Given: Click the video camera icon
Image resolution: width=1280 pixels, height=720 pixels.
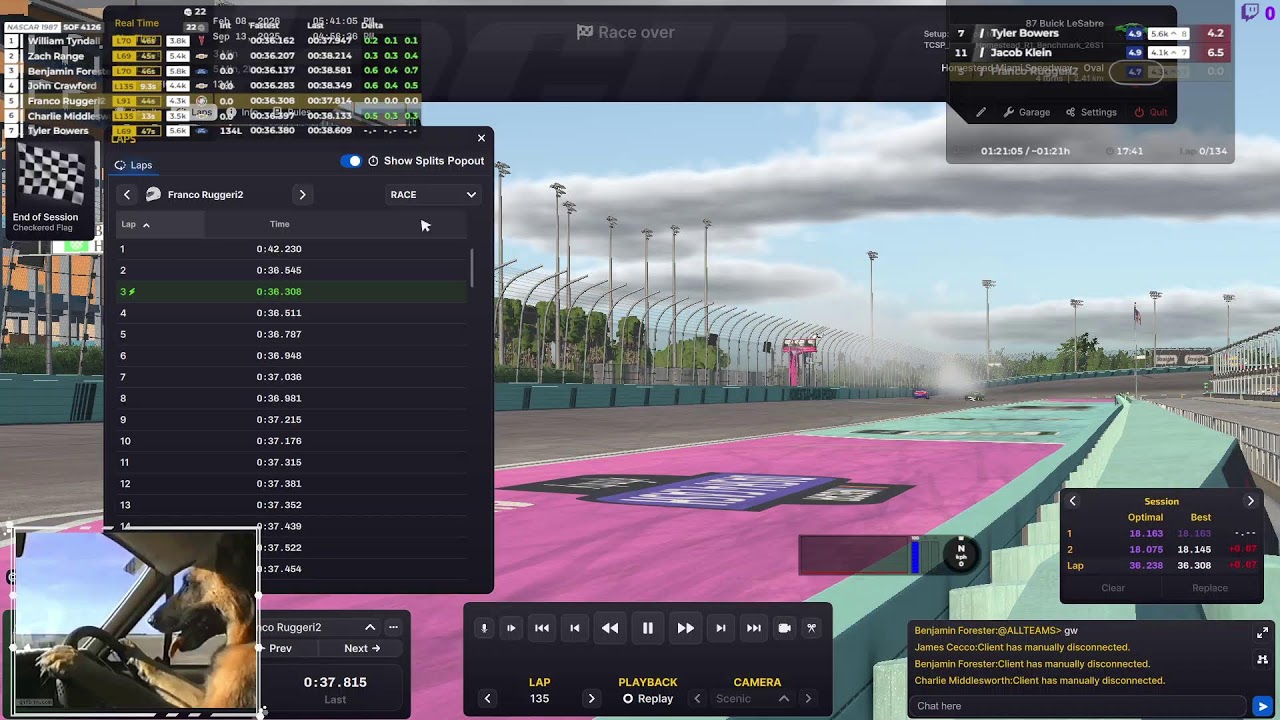Looking at the screenshot, I should 784,628.
